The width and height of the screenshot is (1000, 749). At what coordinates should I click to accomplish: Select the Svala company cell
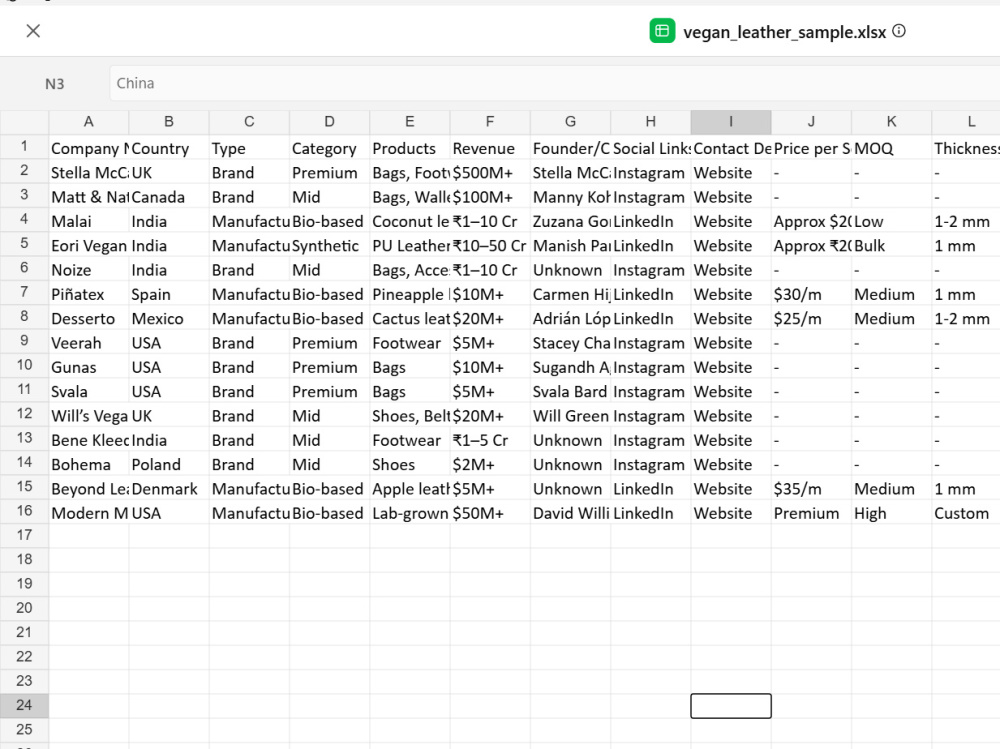89,391
